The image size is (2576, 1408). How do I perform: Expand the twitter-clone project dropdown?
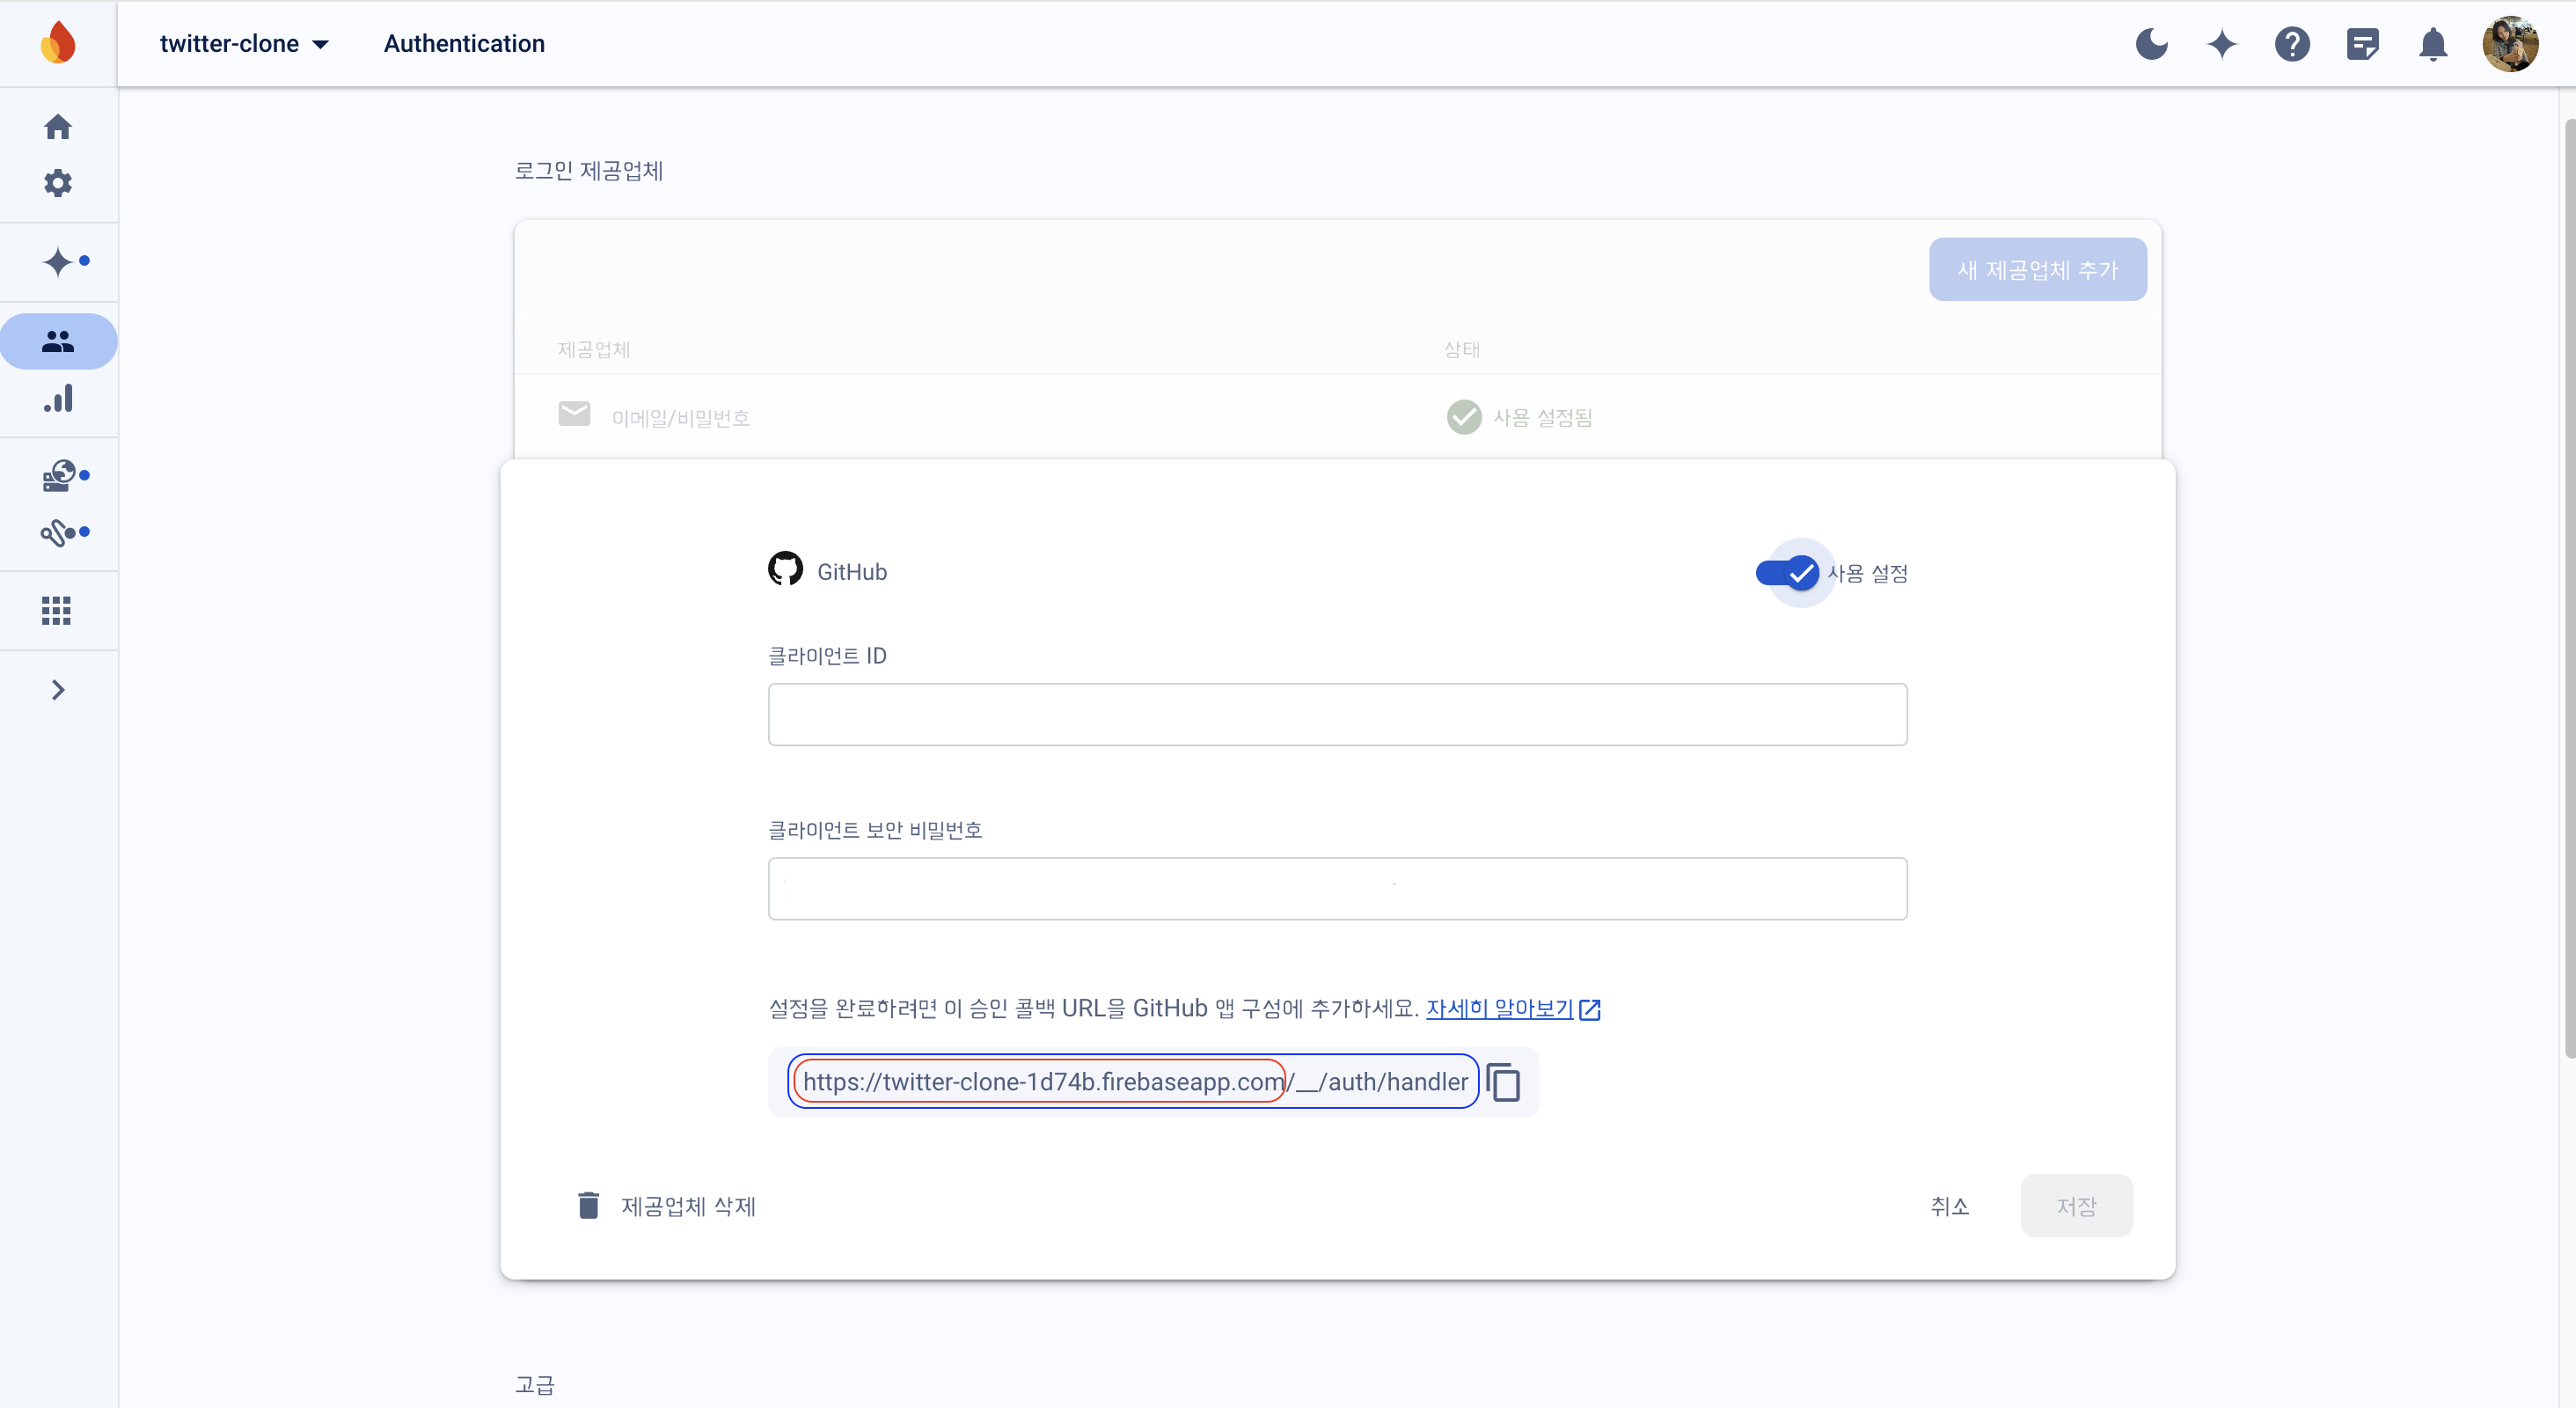tap(244, 44)
